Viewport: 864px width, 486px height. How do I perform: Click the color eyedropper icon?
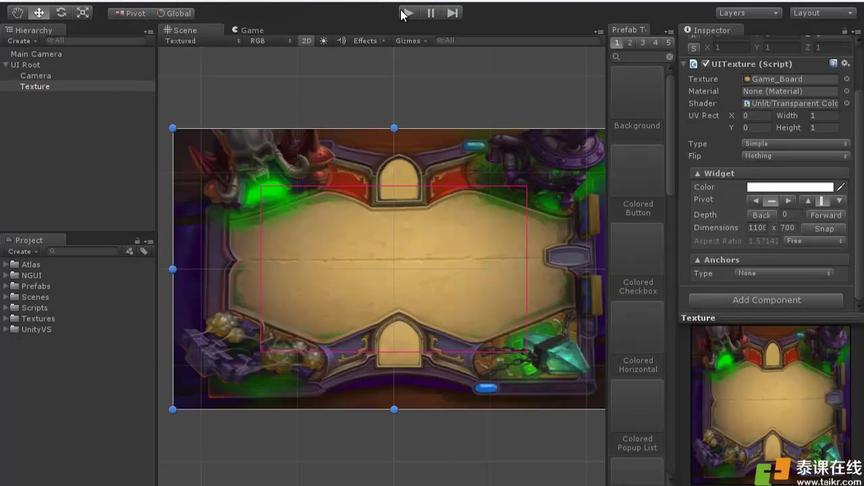pos(840,187)
